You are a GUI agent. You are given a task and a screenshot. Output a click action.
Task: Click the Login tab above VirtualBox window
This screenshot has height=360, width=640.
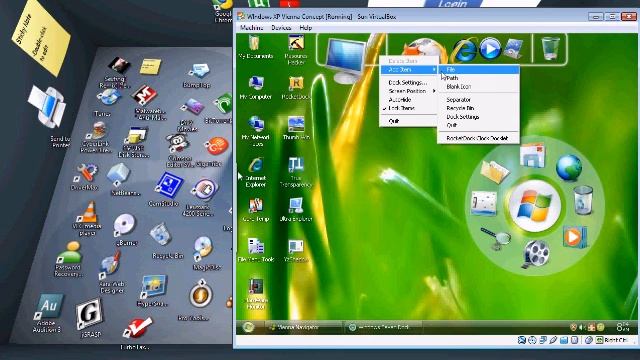(x=452, y=4)
